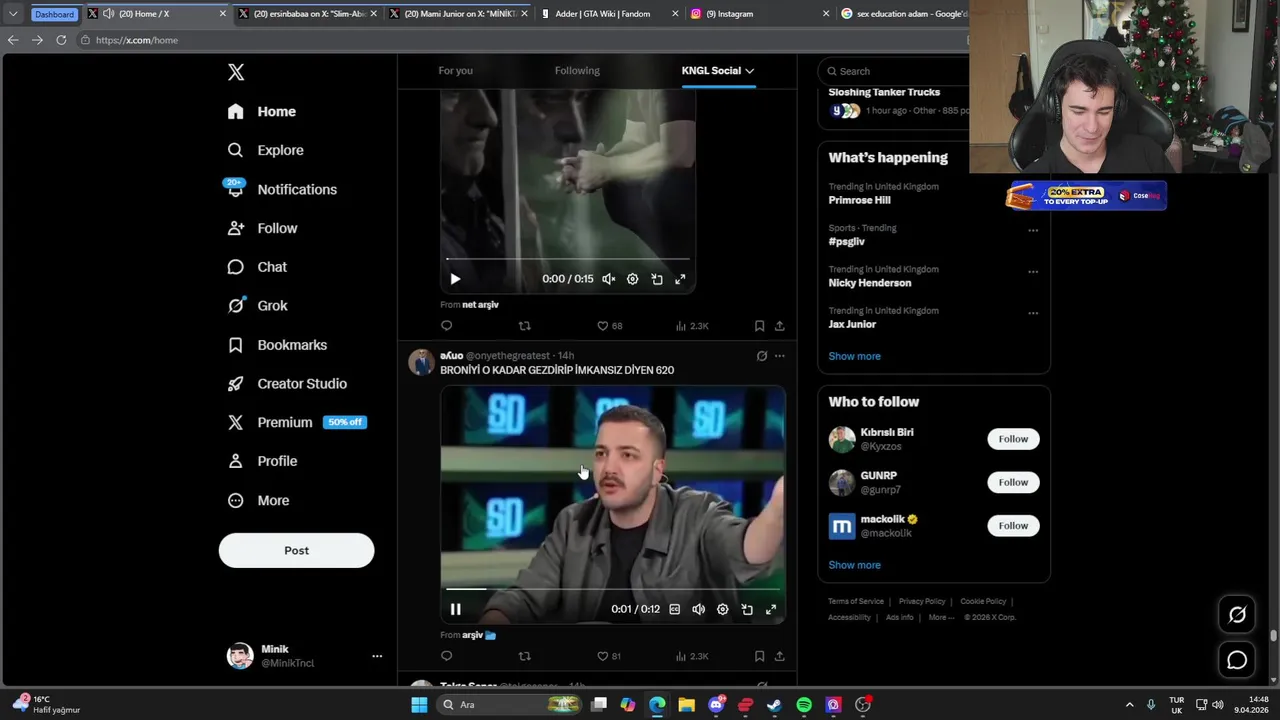Reply to the net arşiv video post
This screenshot has width=1280, height=720.
(x=446, y=326)
